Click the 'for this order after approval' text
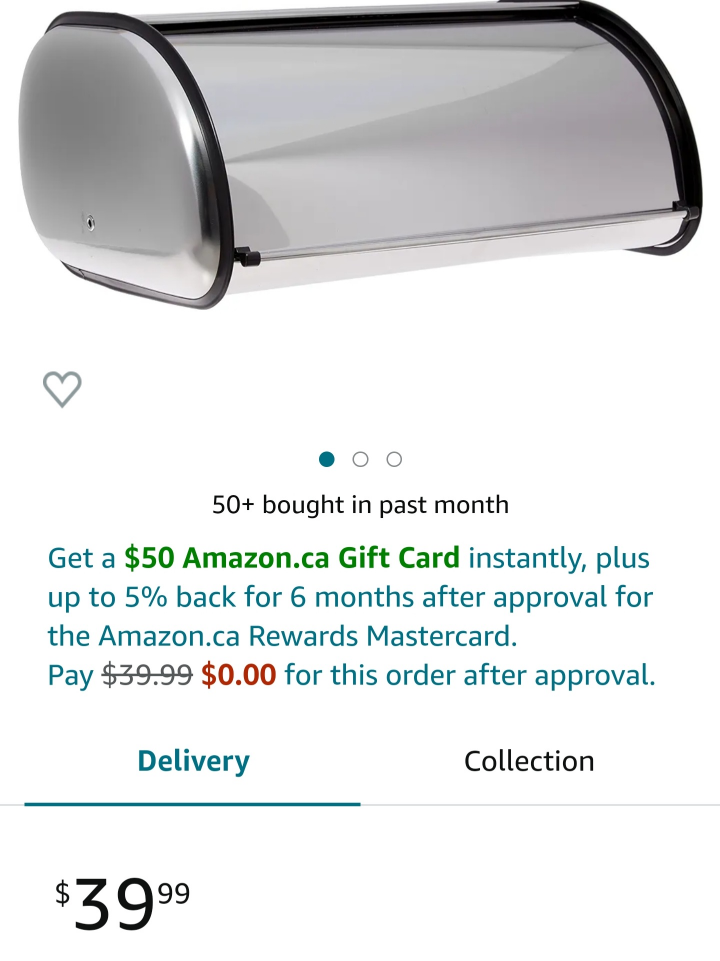Image resolution: width=720 pixels, height=961 pixels. 470,675
